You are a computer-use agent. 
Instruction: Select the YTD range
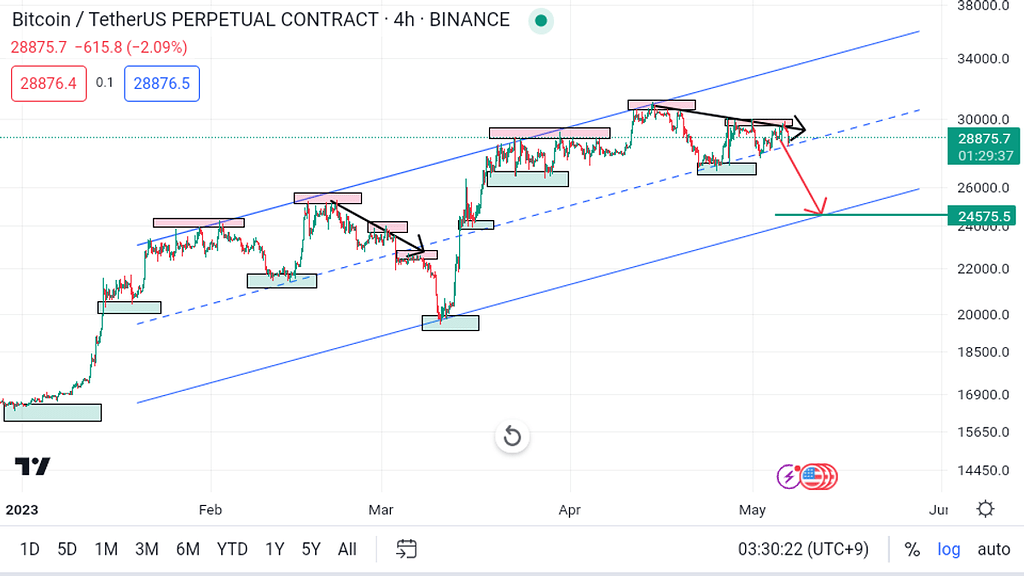coord(232,549)
